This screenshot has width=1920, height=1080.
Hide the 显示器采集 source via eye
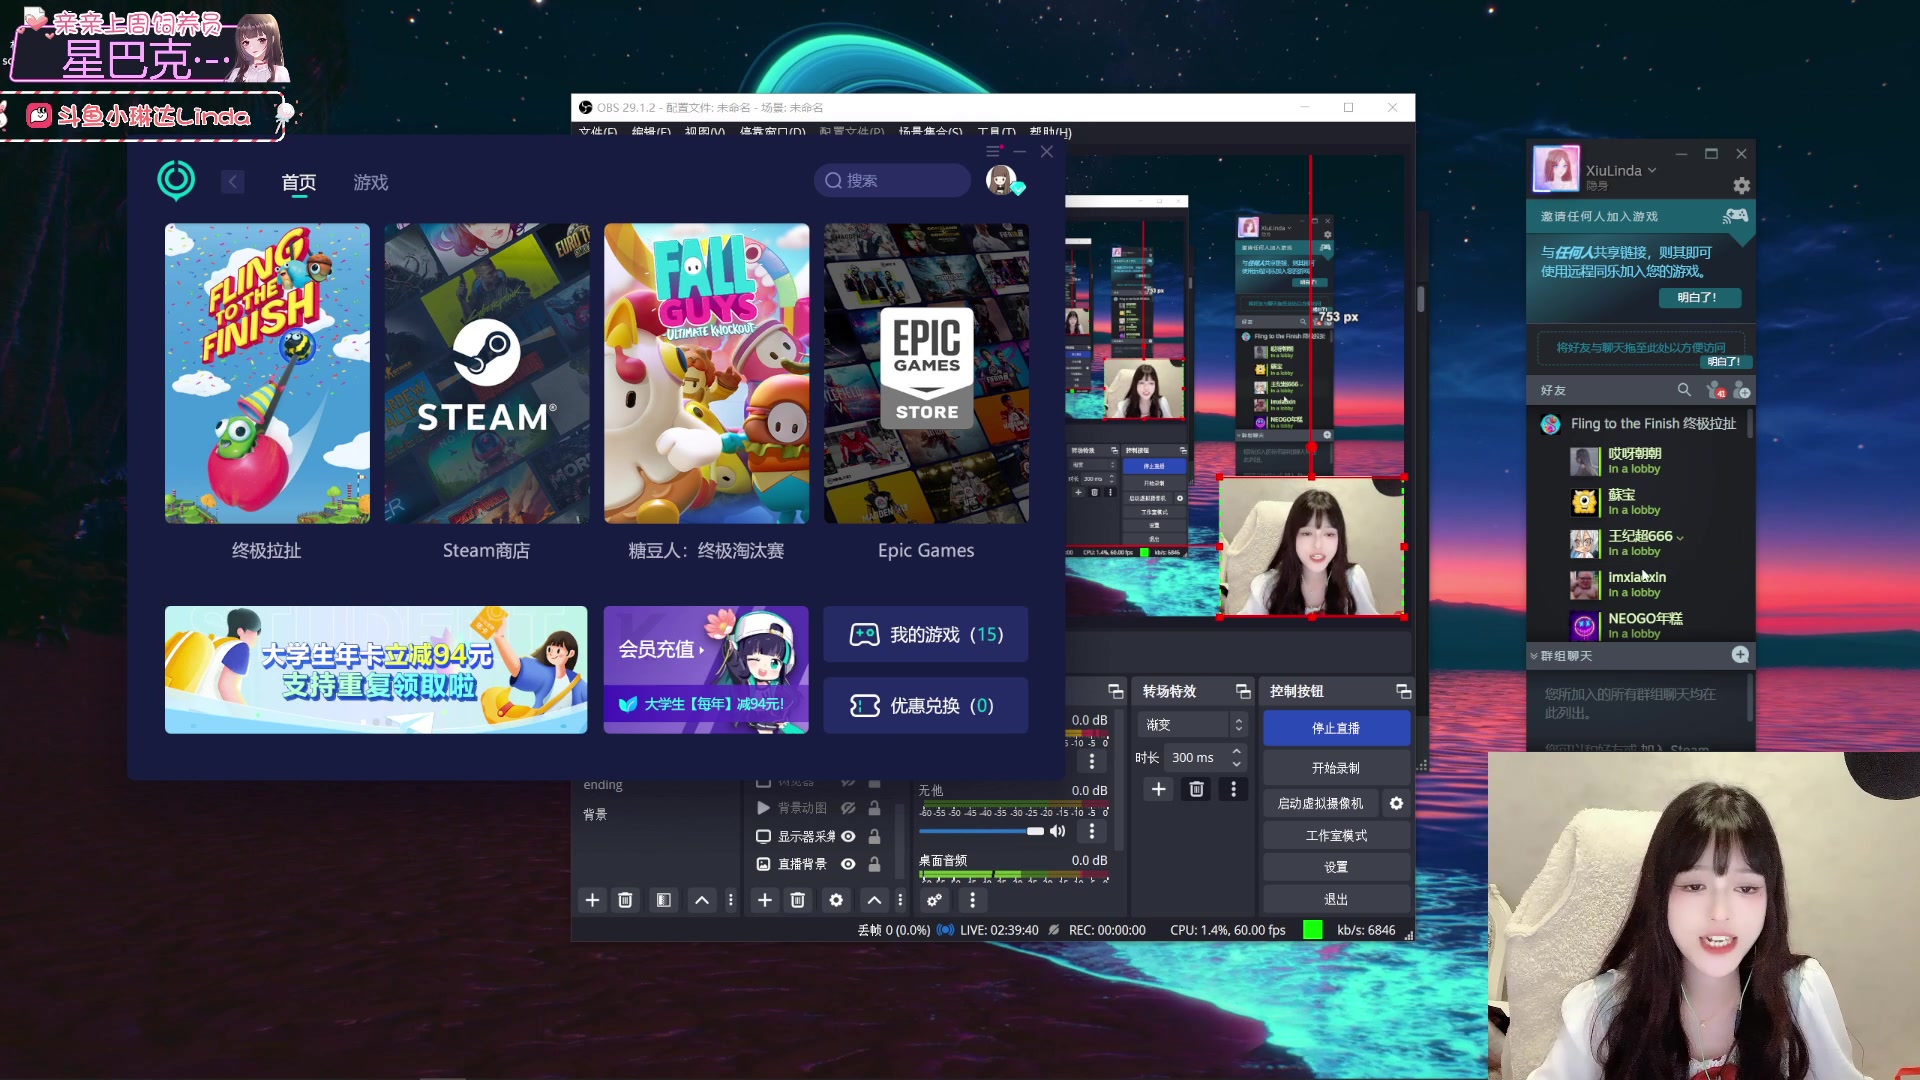[x=848, y=836]
